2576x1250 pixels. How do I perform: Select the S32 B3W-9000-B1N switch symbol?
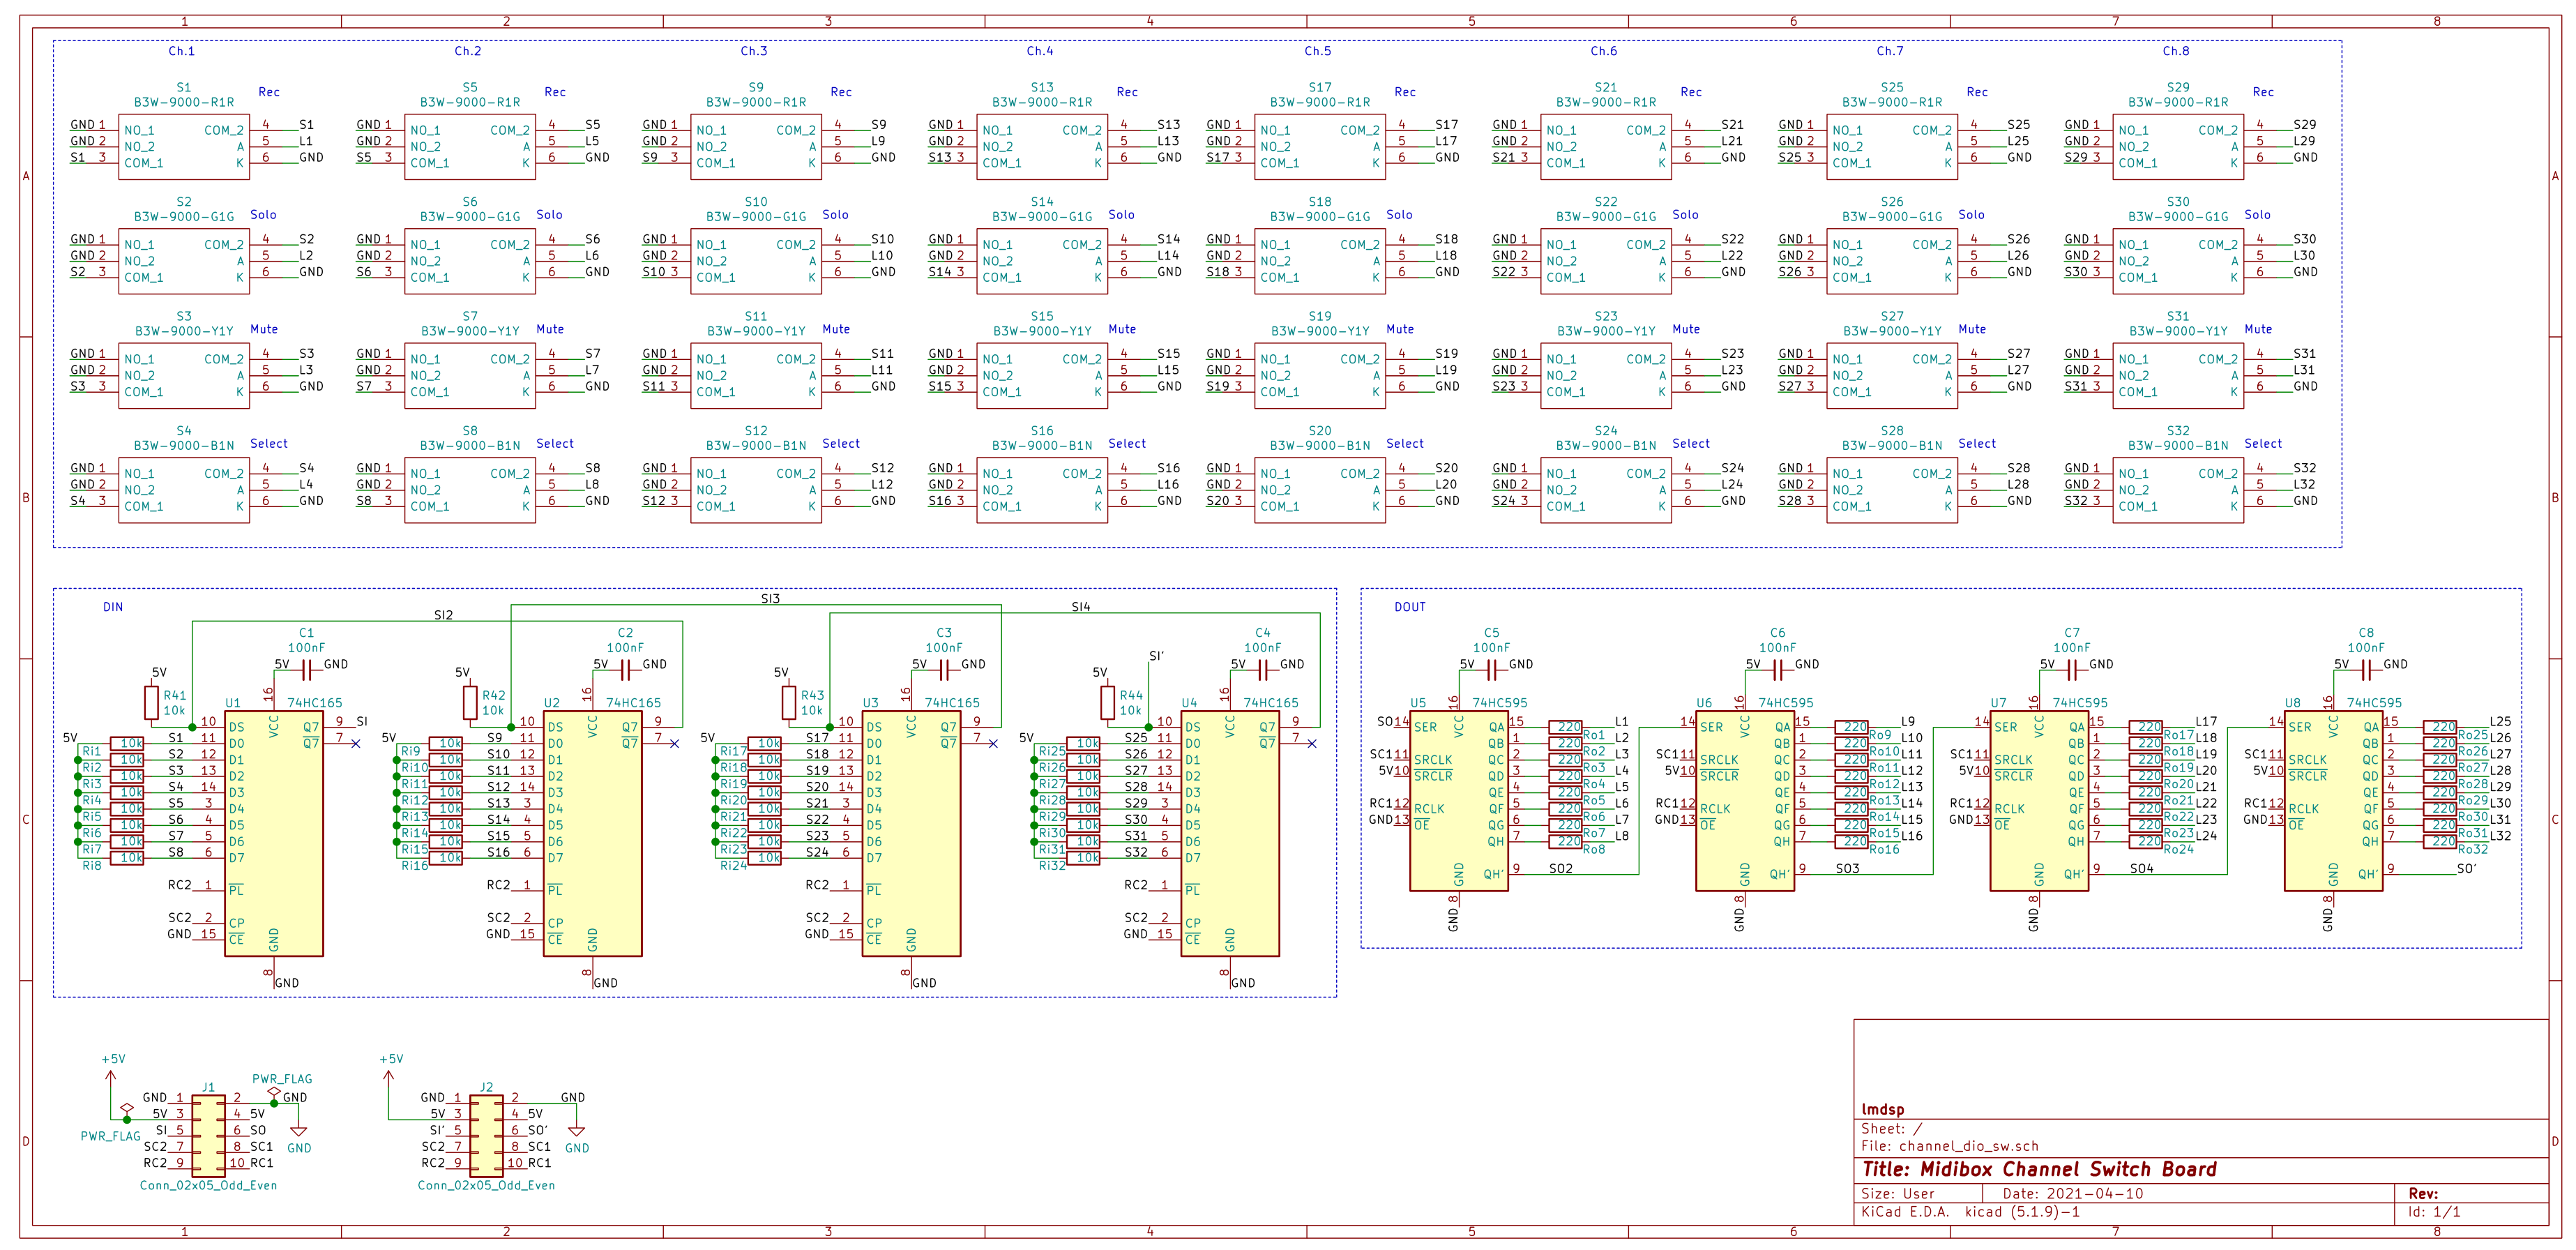[2178, 490]
